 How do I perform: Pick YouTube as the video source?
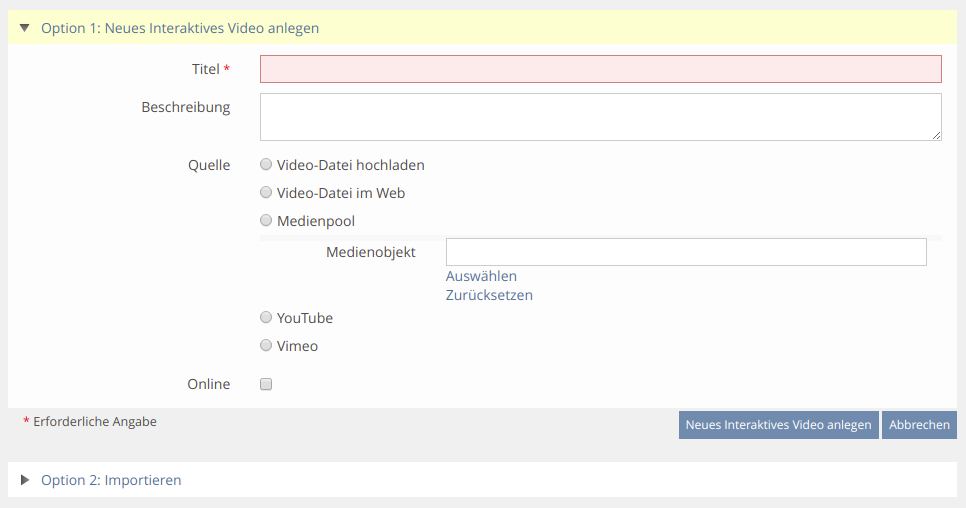tap(266, 317)
